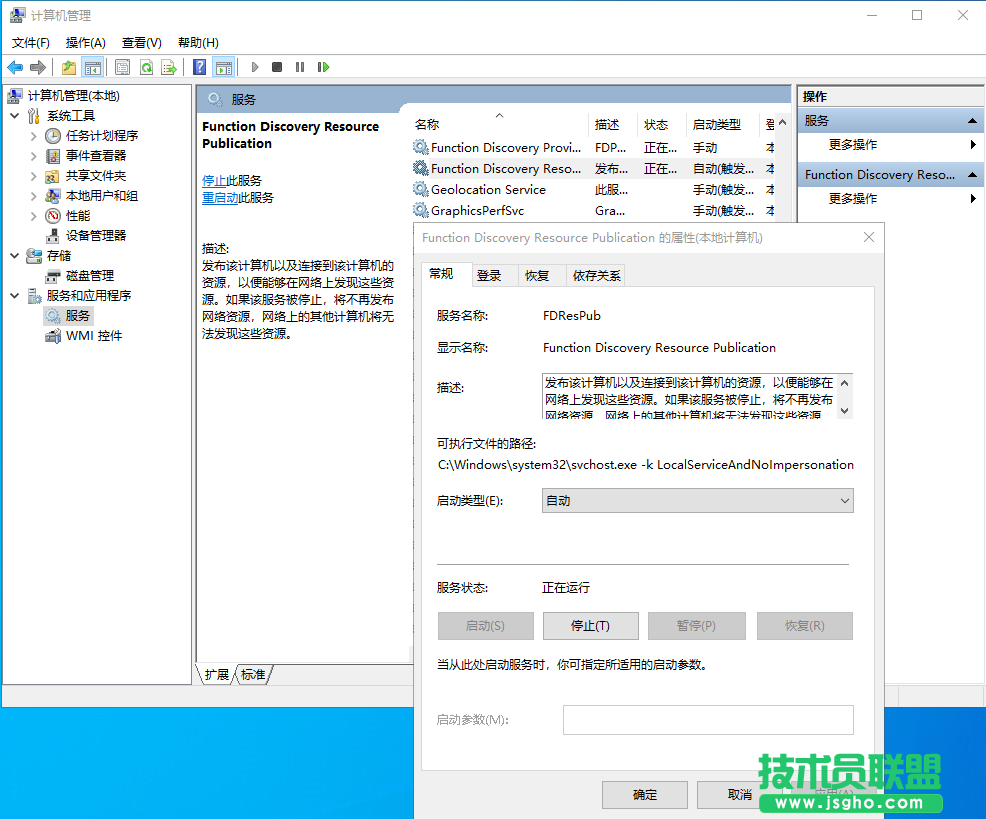Open the blue Help toolbar icon
The image size is (986, 819).
pyautogui.click(x=200, y=67)
